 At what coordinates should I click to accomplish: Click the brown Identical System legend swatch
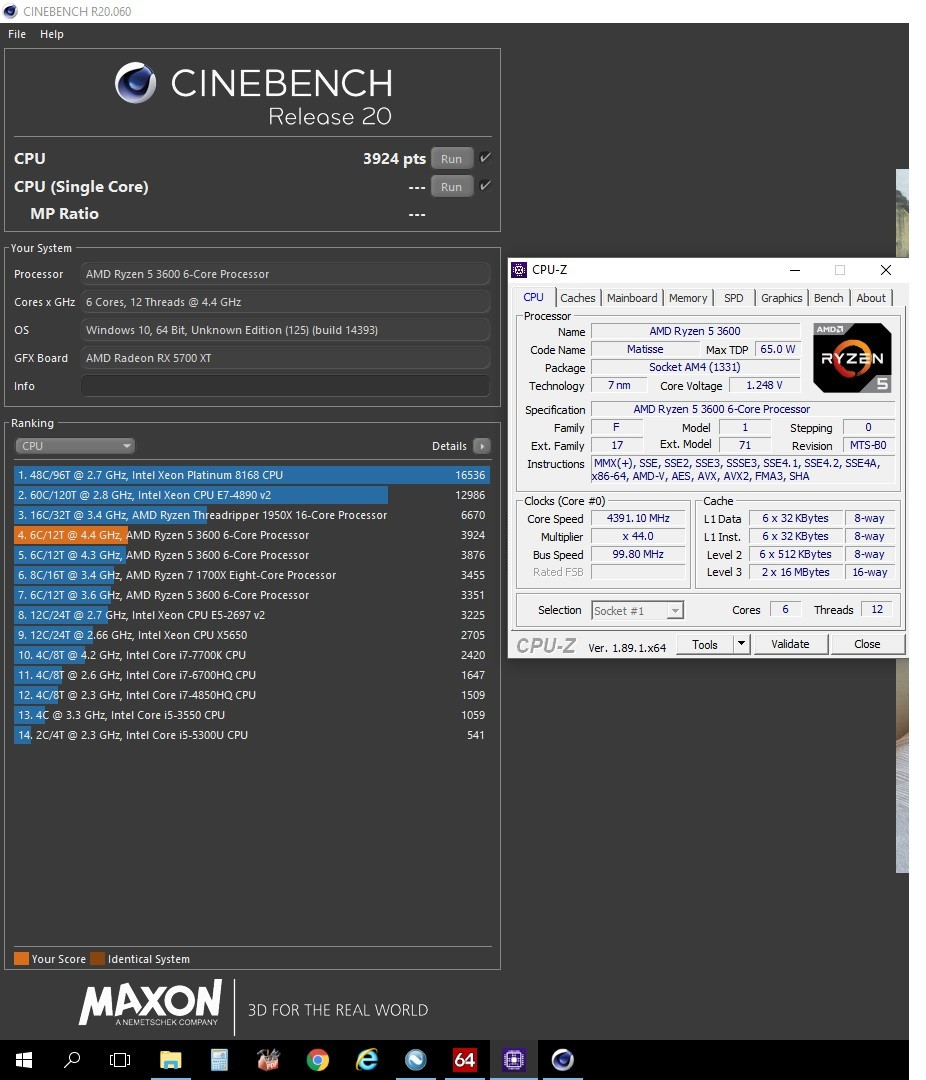(98, 958)
